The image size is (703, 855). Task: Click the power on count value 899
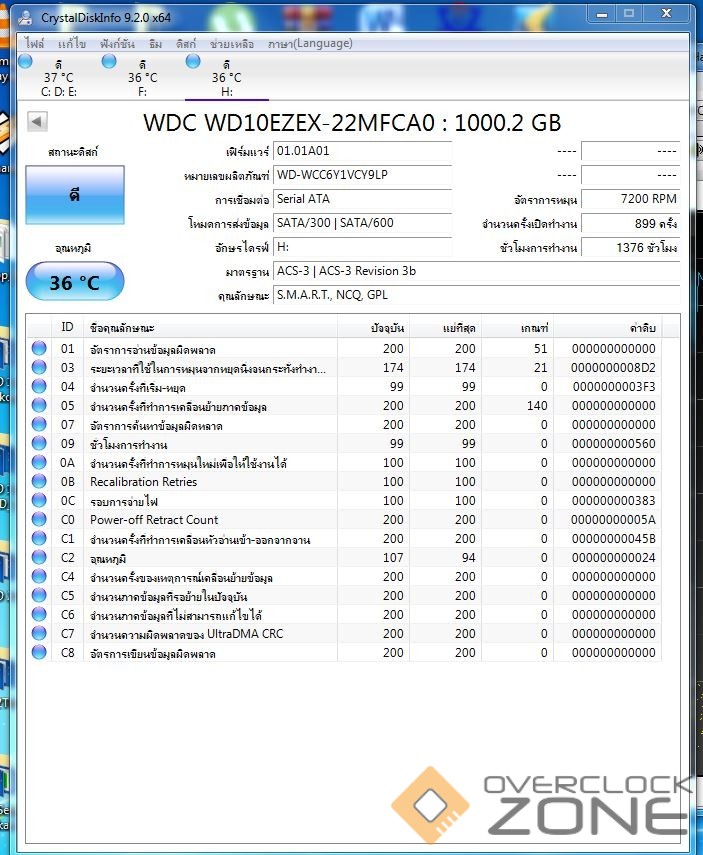coord(630,223)
